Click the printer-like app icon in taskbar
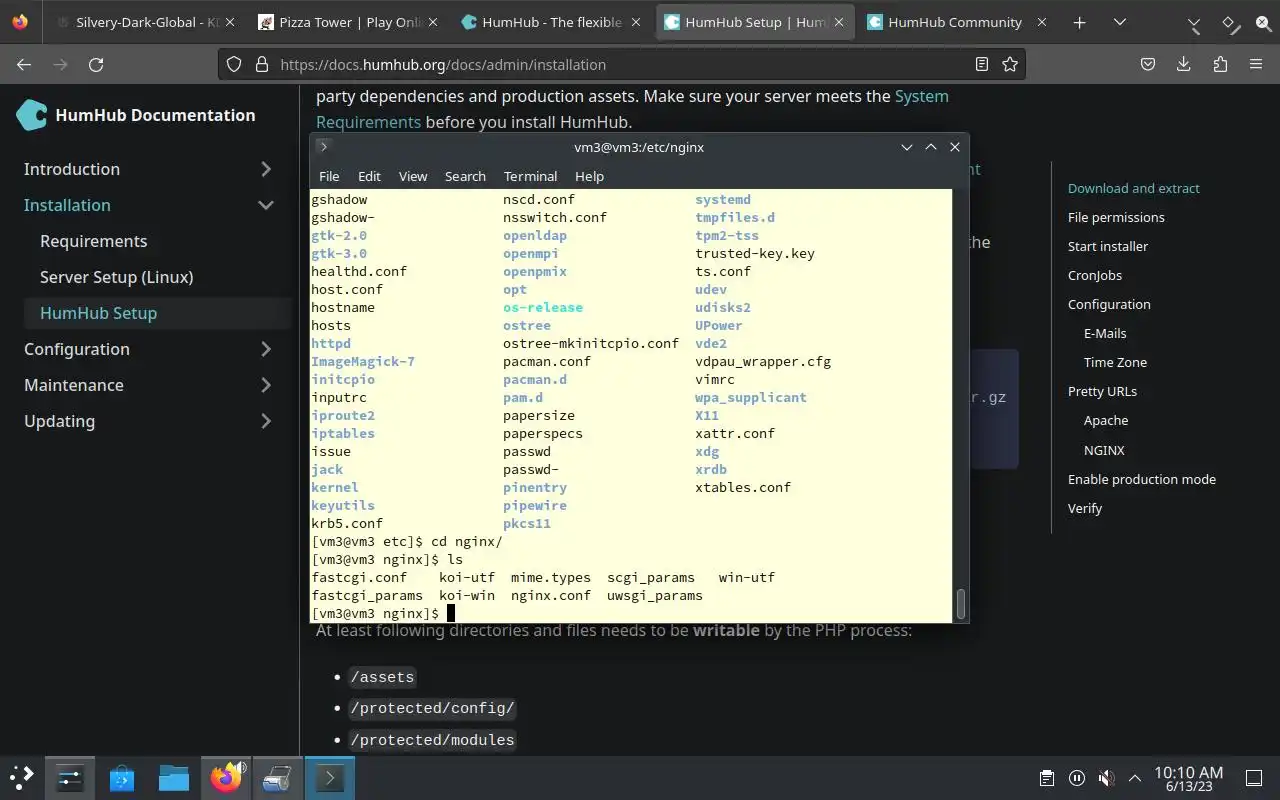1280x800 pixels. pyautogui.click(x=277, y=777)
